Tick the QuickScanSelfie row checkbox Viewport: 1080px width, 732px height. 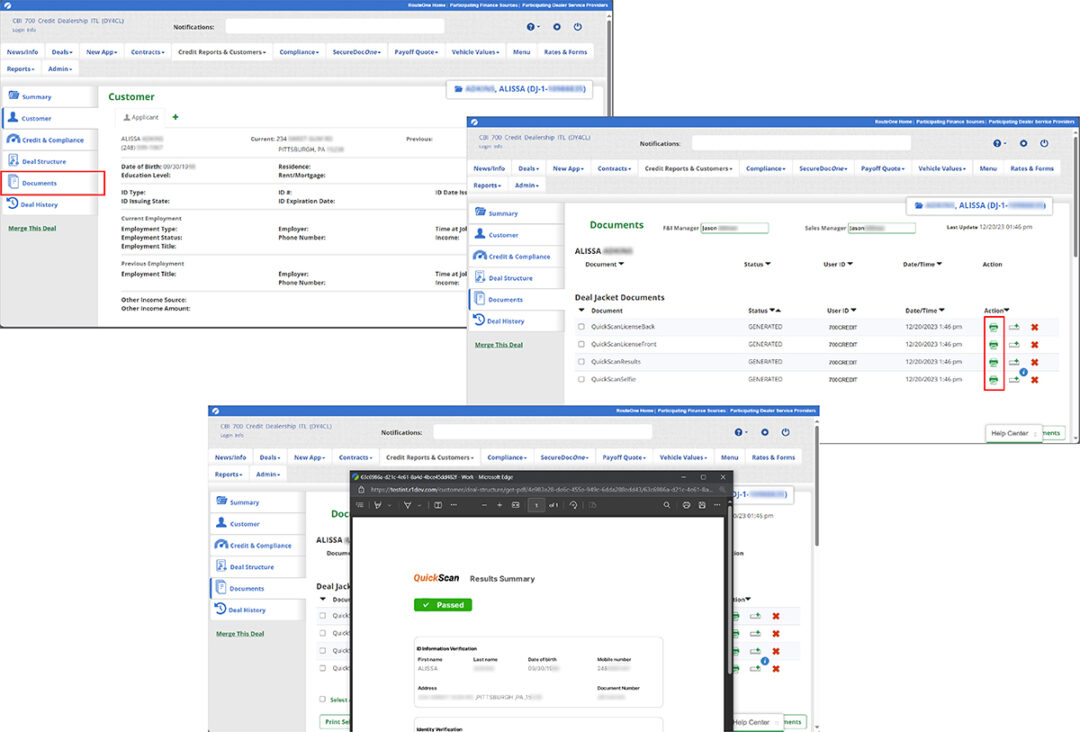pyautogui.click(x=582, y=380)
